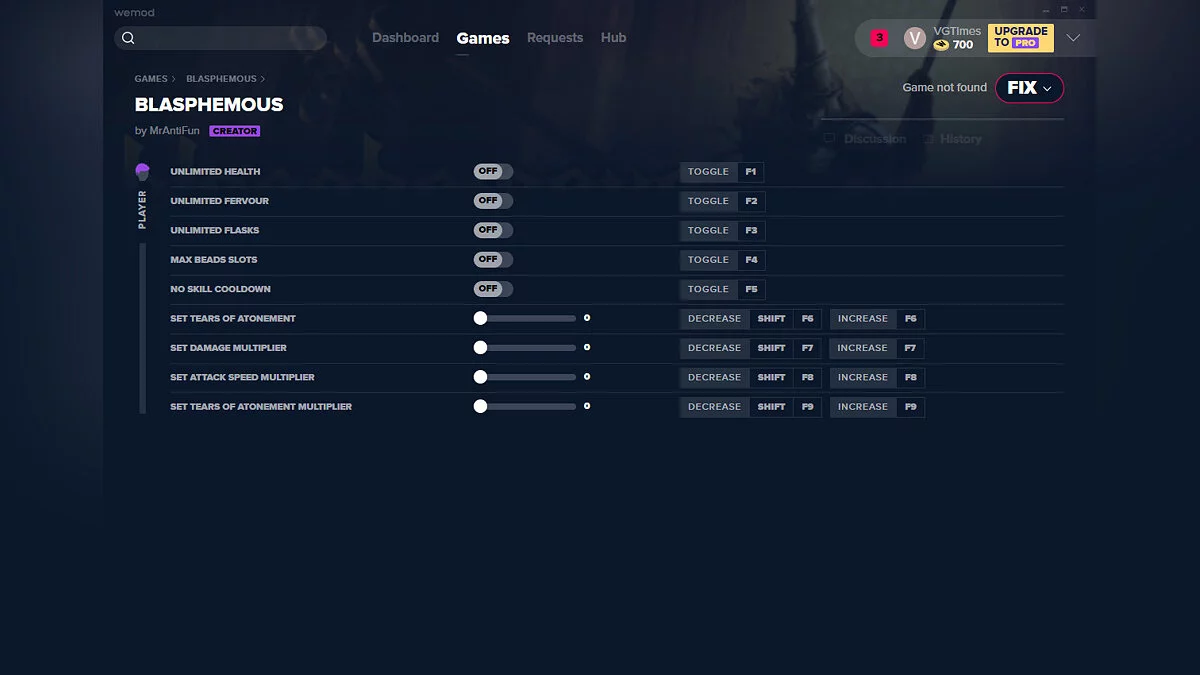Turn on the Unlimited Flasks switch
1200x675 pixels.
coord(492,230)
